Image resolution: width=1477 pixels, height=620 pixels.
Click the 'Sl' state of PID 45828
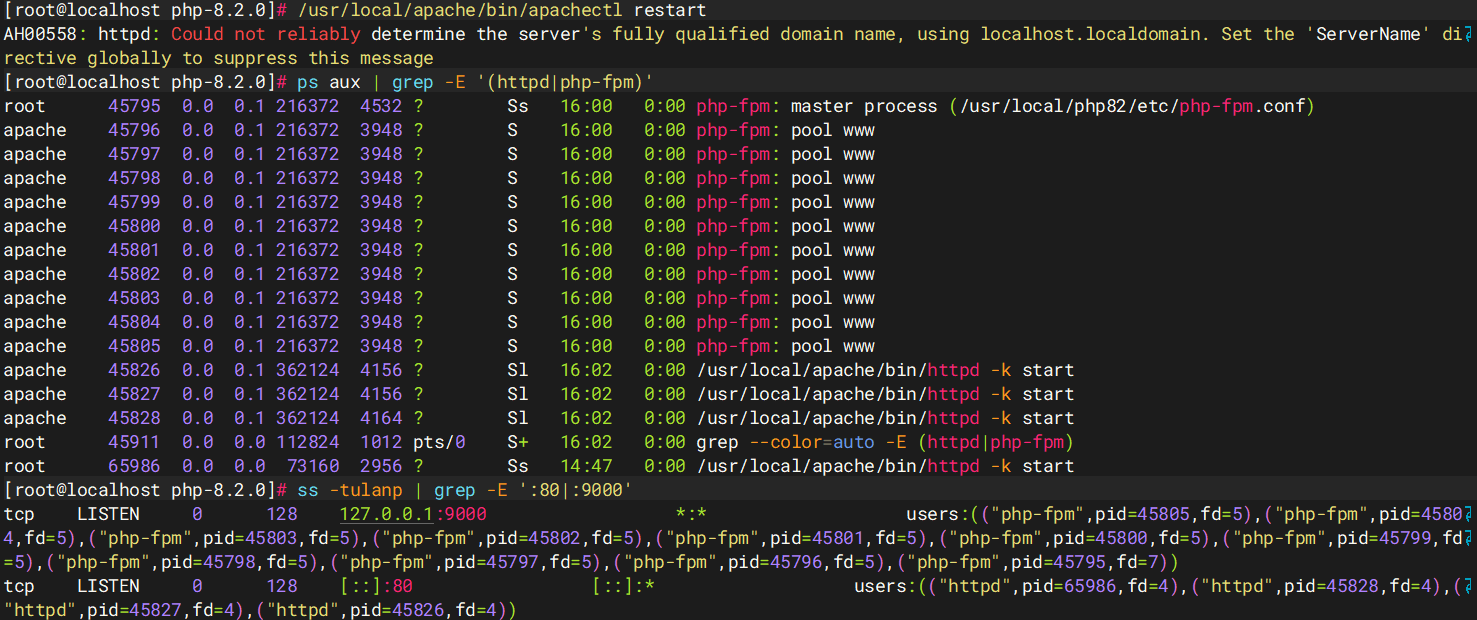click(517, 418)
